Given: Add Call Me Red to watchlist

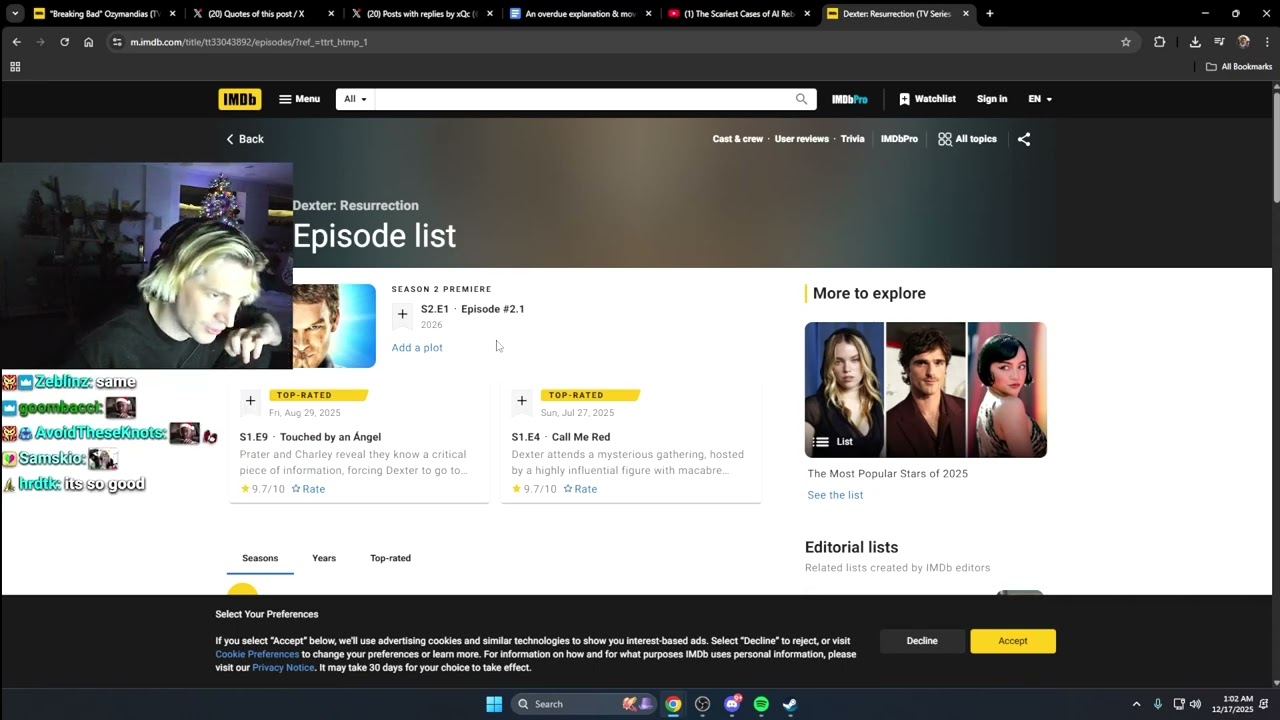Looking at the screenshot, I should click(x=521, y=401).
